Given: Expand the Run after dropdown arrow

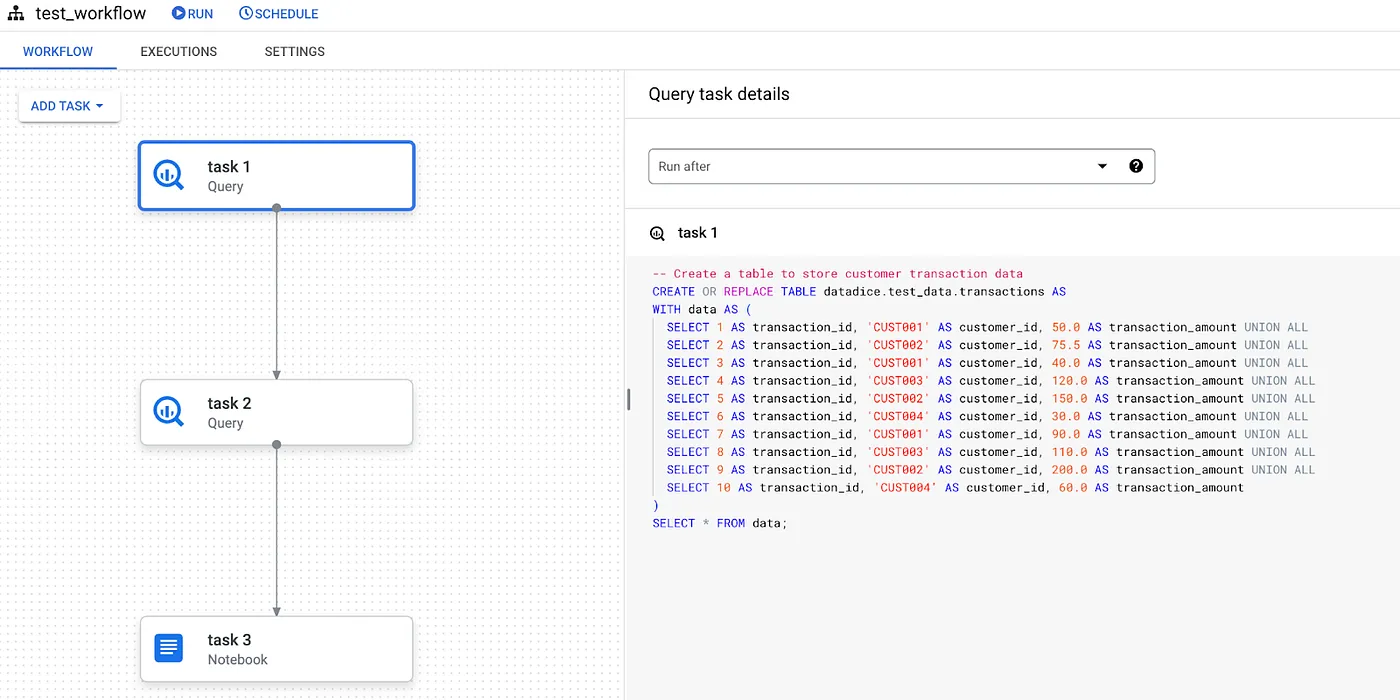Looking at the screenshot, I should coord(1102,166).
